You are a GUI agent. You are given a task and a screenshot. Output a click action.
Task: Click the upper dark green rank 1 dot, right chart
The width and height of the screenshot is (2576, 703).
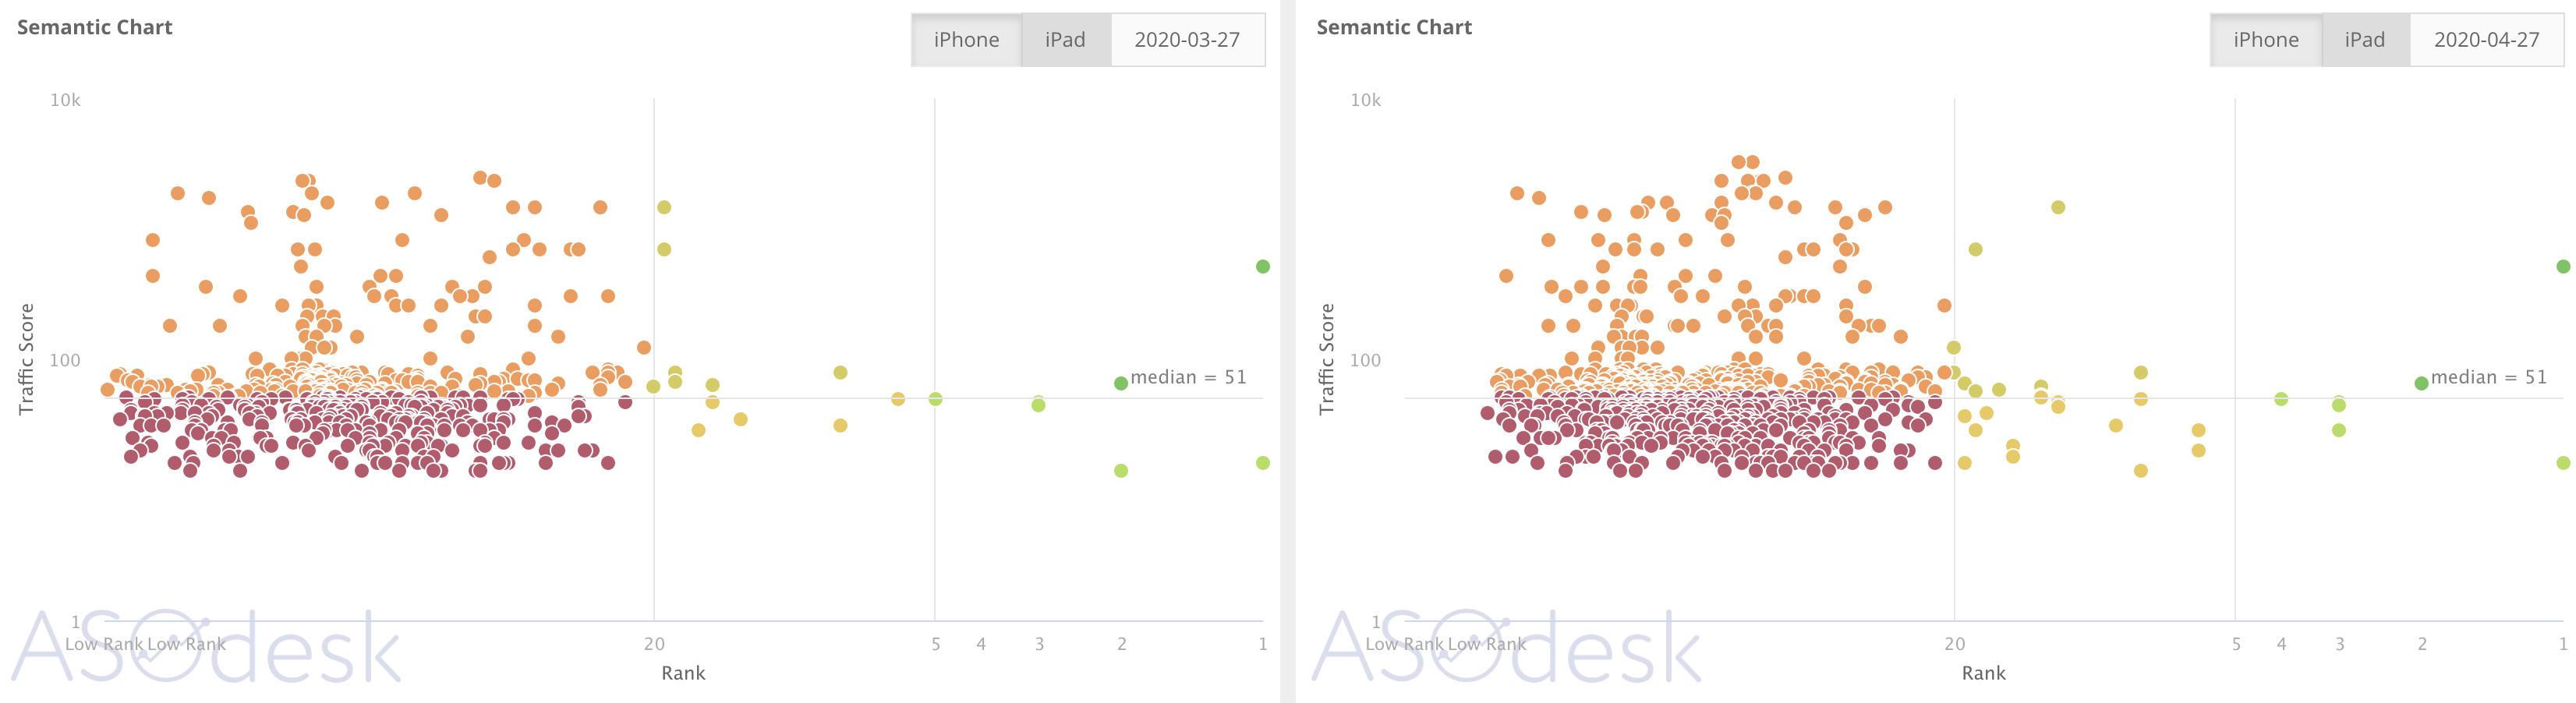2563,267
